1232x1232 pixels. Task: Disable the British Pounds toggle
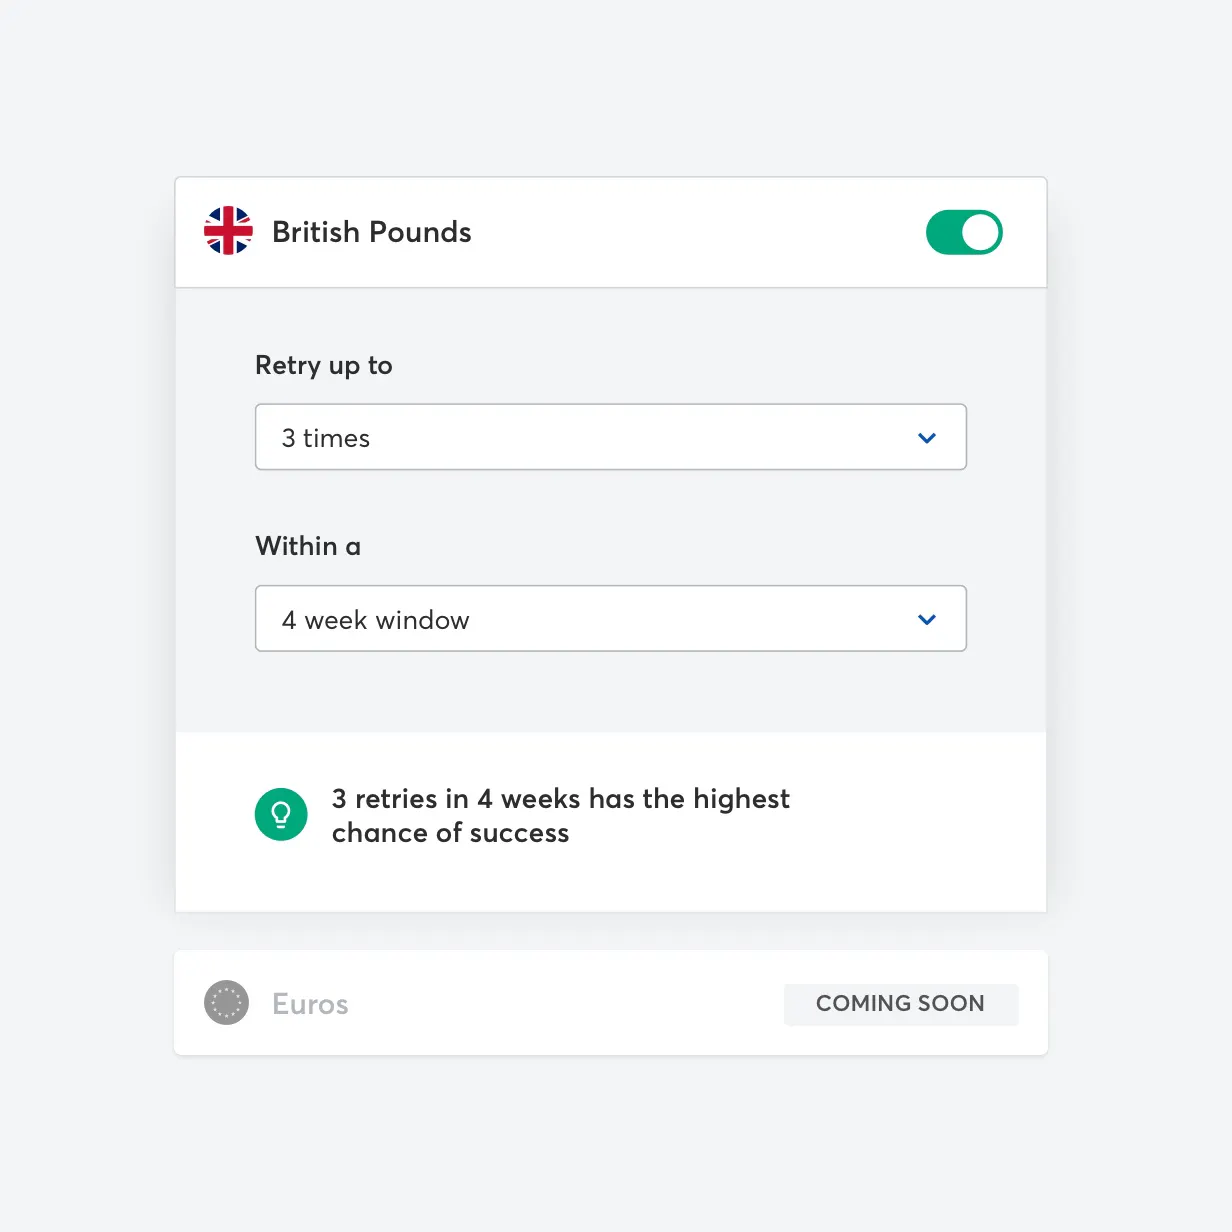pos(963,232)
